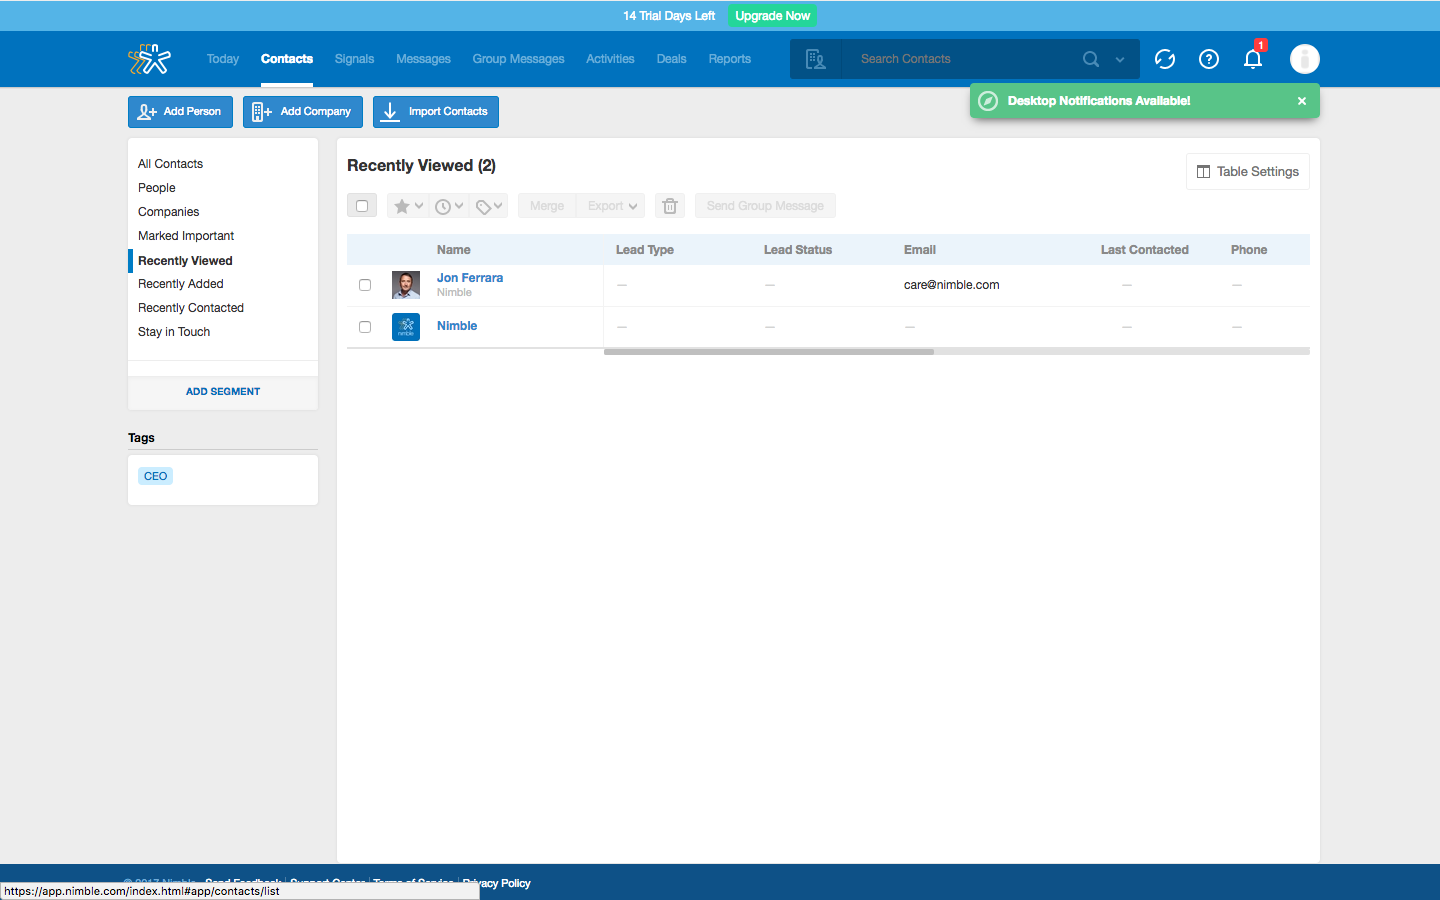Select Companies in the sidebar
Screen dimensions: 1440x900
coord(169,212)
